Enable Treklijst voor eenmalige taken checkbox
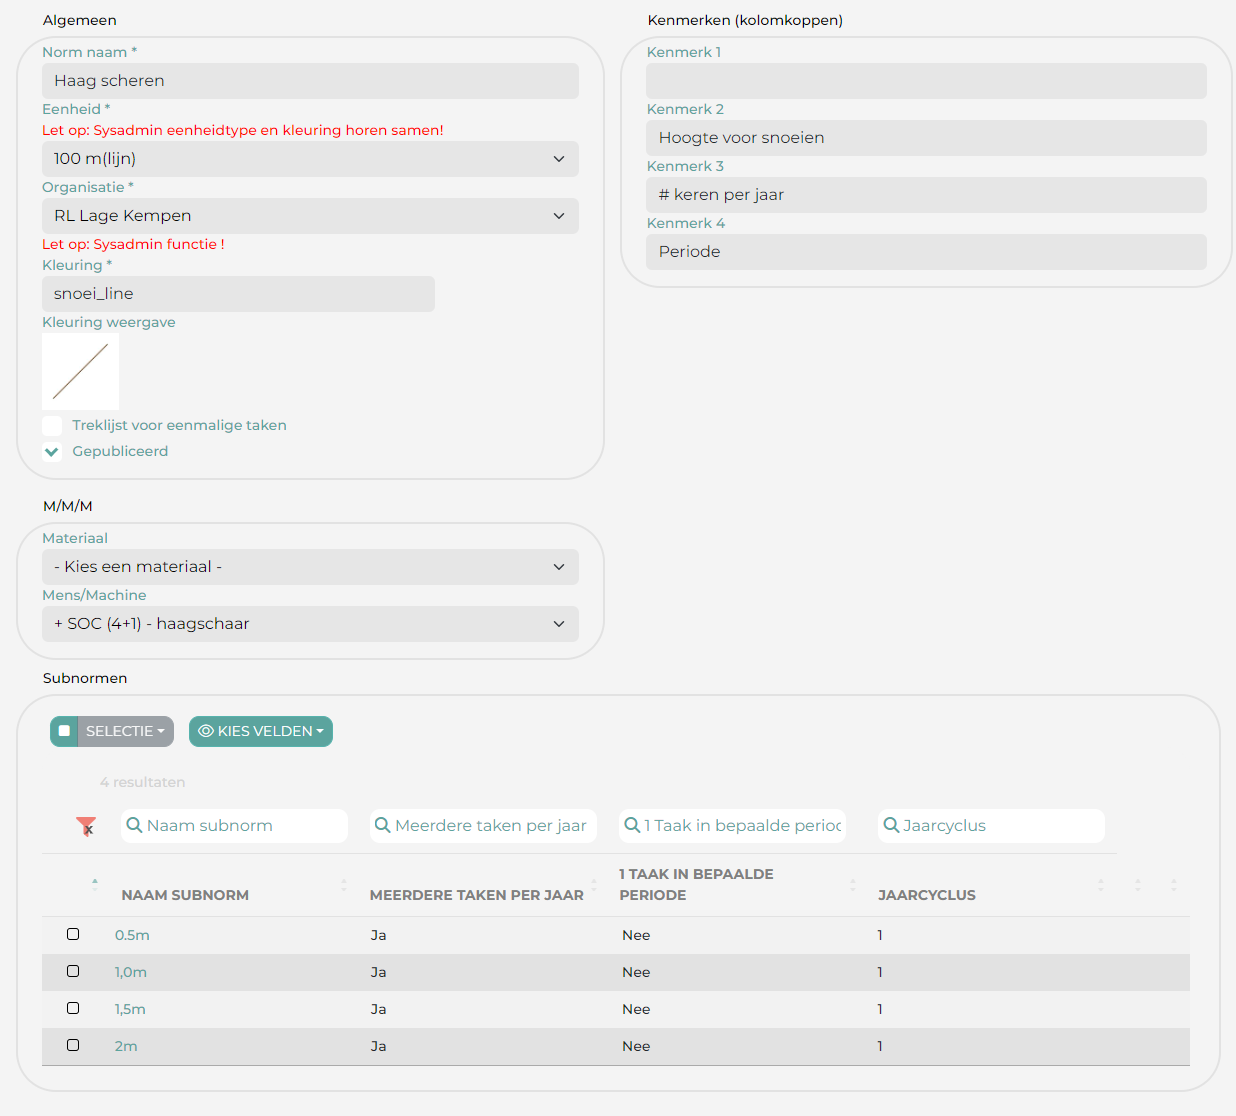Image resolution: width=1236 pixels, height=1116 pixels. 52,425
